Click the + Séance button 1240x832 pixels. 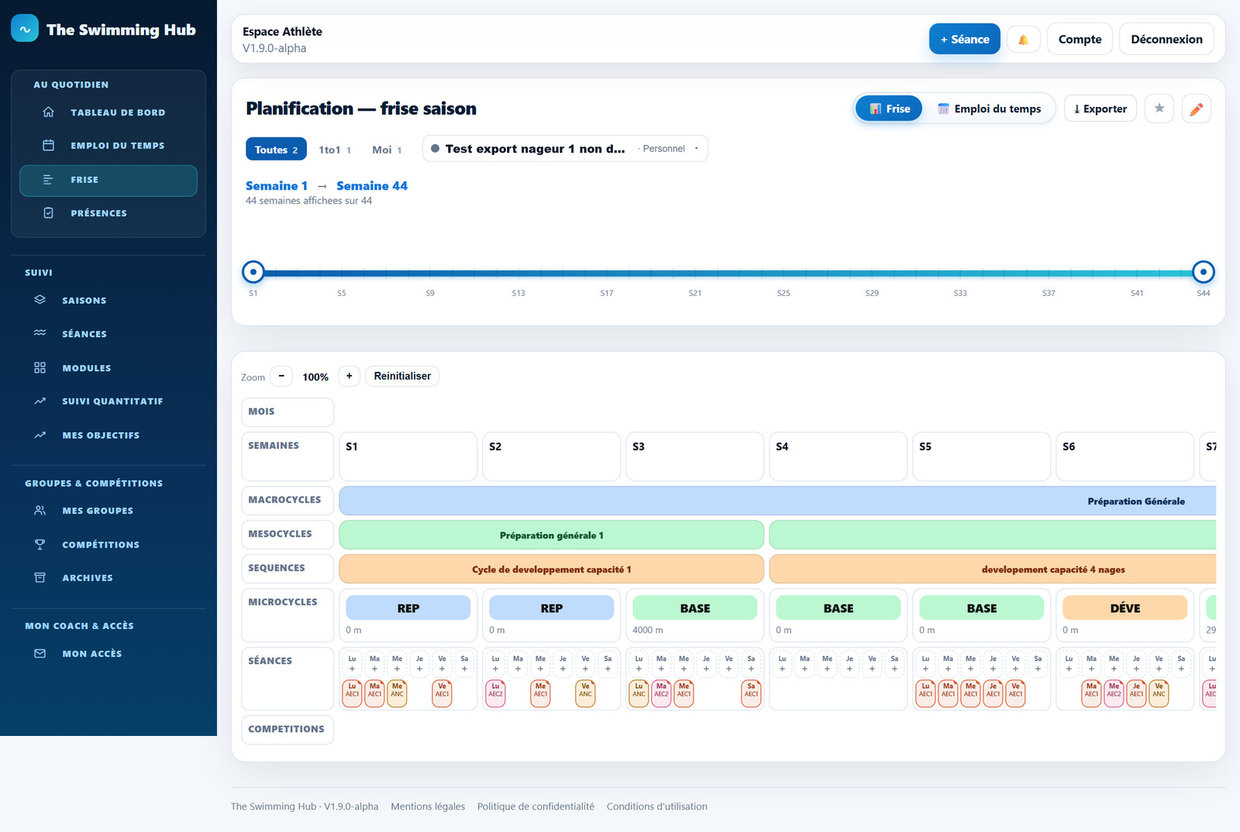coord(964,39)
